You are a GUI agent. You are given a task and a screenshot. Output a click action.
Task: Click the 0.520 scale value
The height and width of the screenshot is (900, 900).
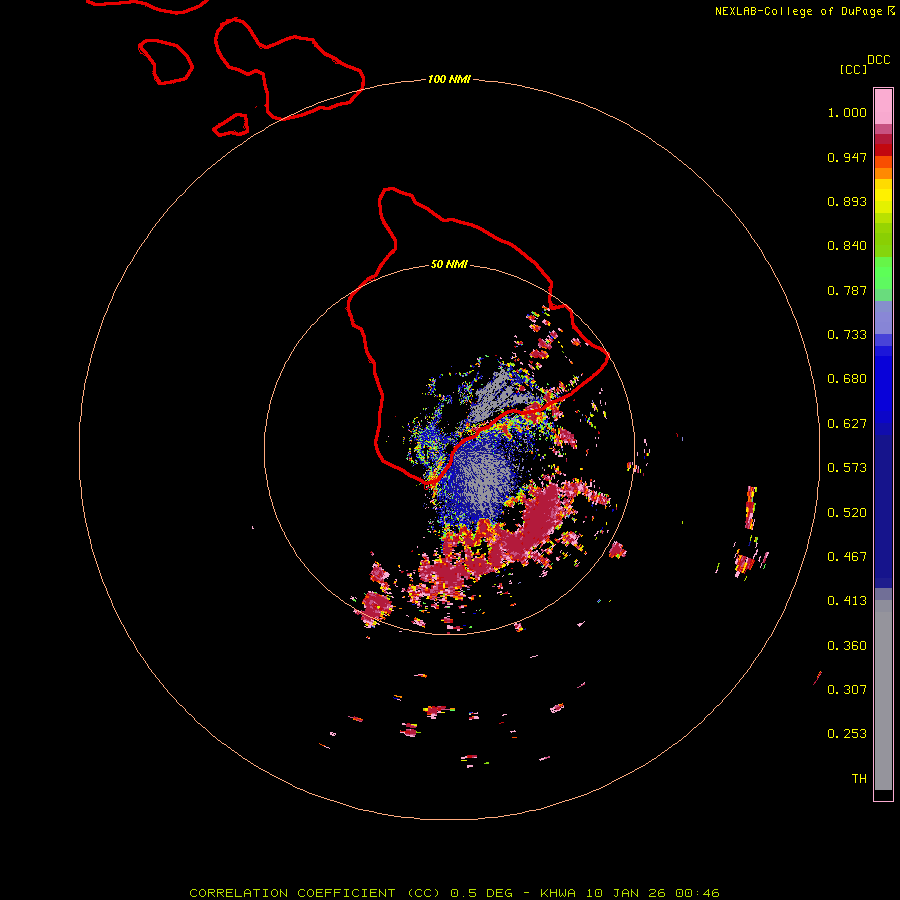(847, 513)
